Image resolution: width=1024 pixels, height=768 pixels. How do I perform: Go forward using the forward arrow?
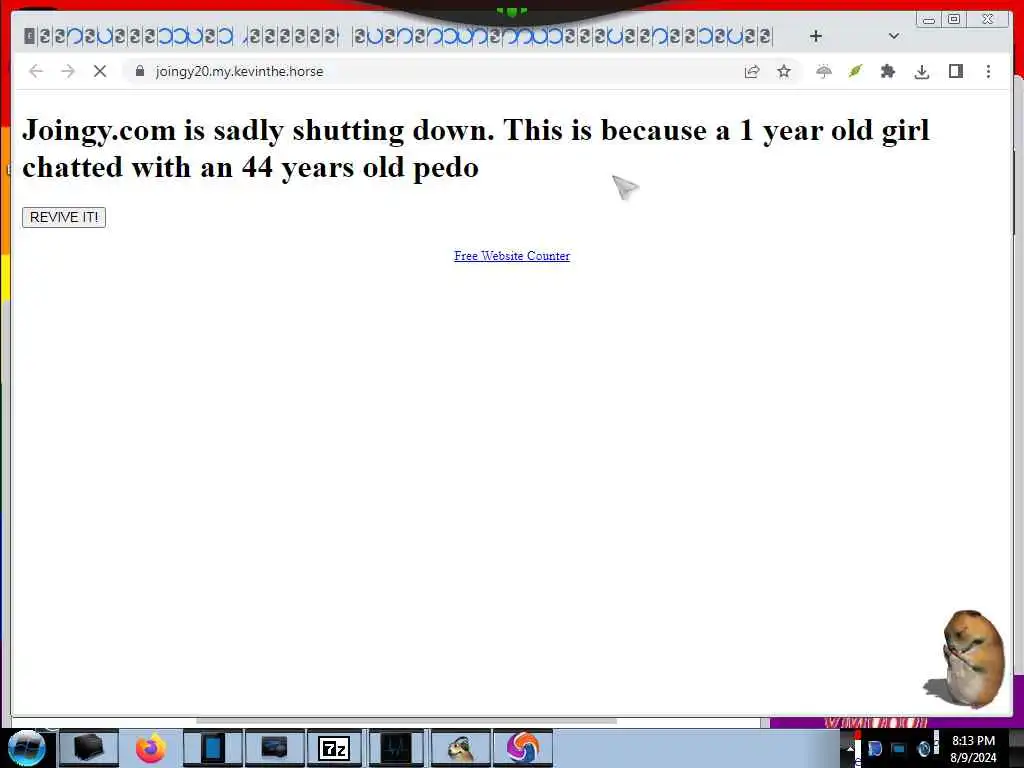[x=68, y=71]
